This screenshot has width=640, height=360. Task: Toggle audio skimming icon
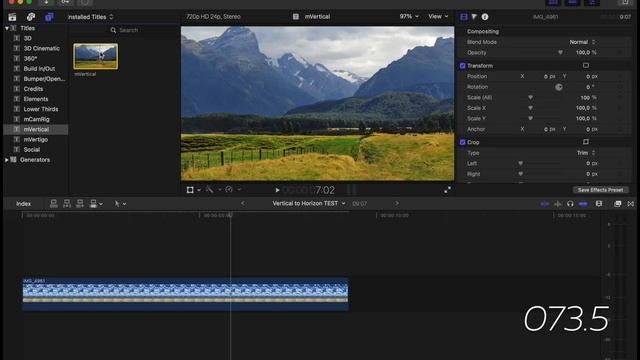click(558, 203)
